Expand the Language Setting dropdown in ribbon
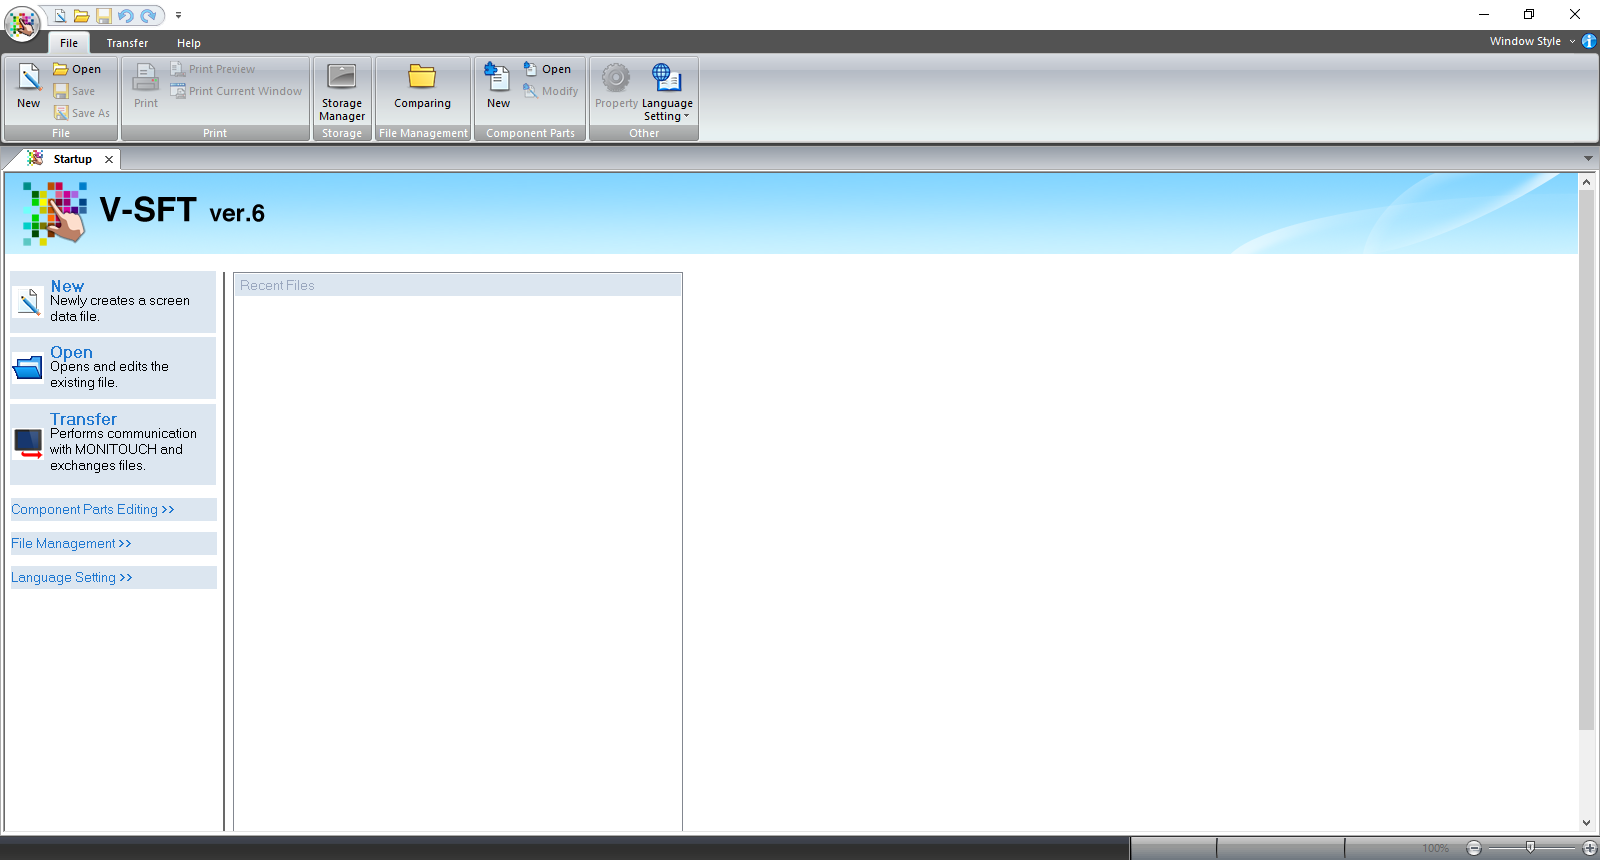The height and width of the screenshot is (860, 1600). [667, 92]
